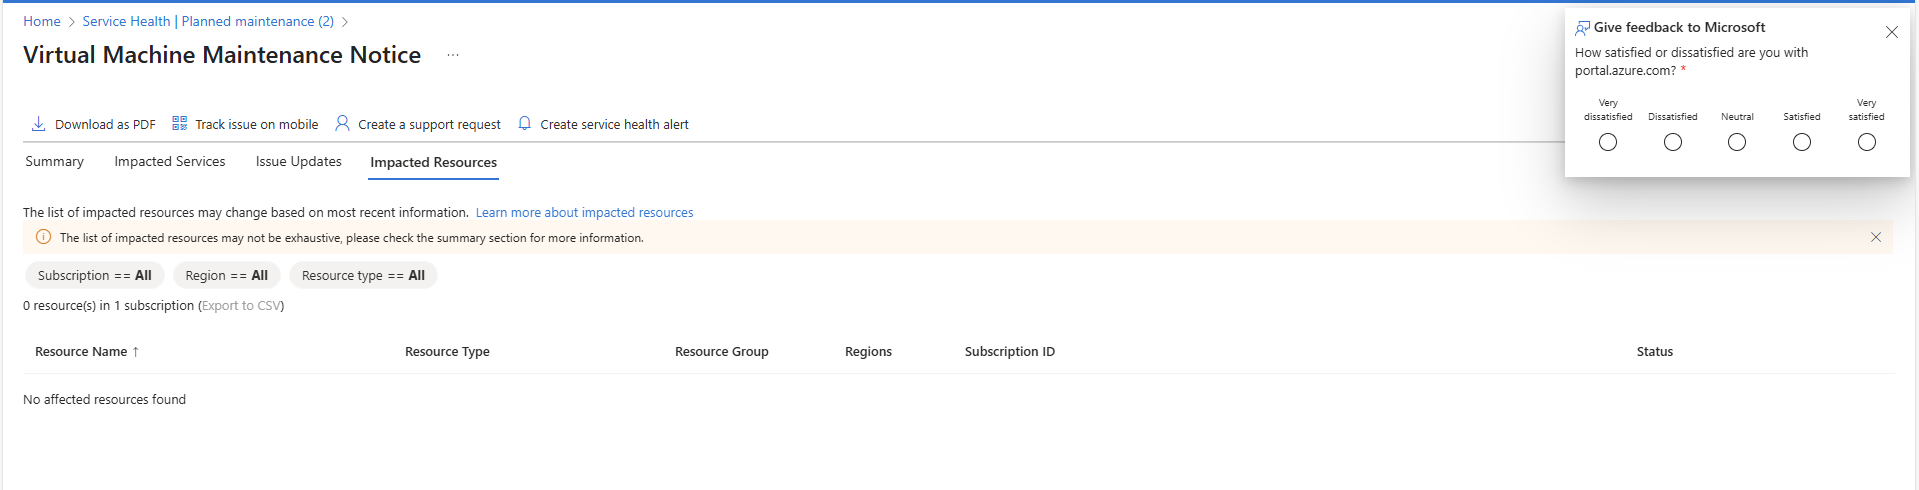Click the Subscription ID column header
1919x490 pixels.
pyautogui.click(x=1010, y=351)
